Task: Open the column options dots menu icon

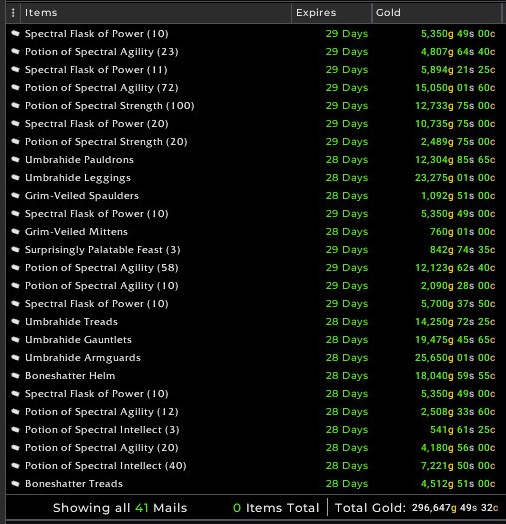Action: pyautogui.click(x=13, y=13)
